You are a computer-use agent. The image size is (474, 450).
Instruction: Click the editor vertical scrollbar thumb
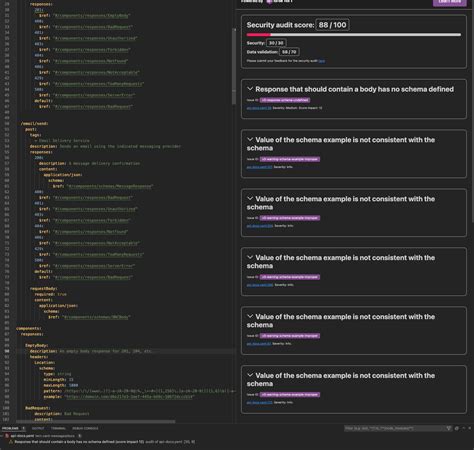point(234,67)
